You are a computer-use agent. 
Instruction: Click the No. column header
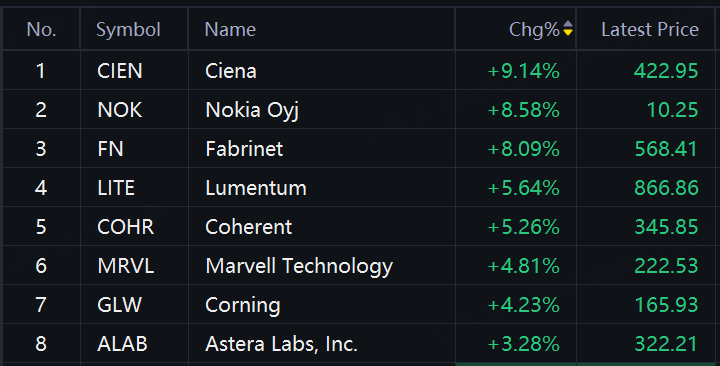pos(41,30)
